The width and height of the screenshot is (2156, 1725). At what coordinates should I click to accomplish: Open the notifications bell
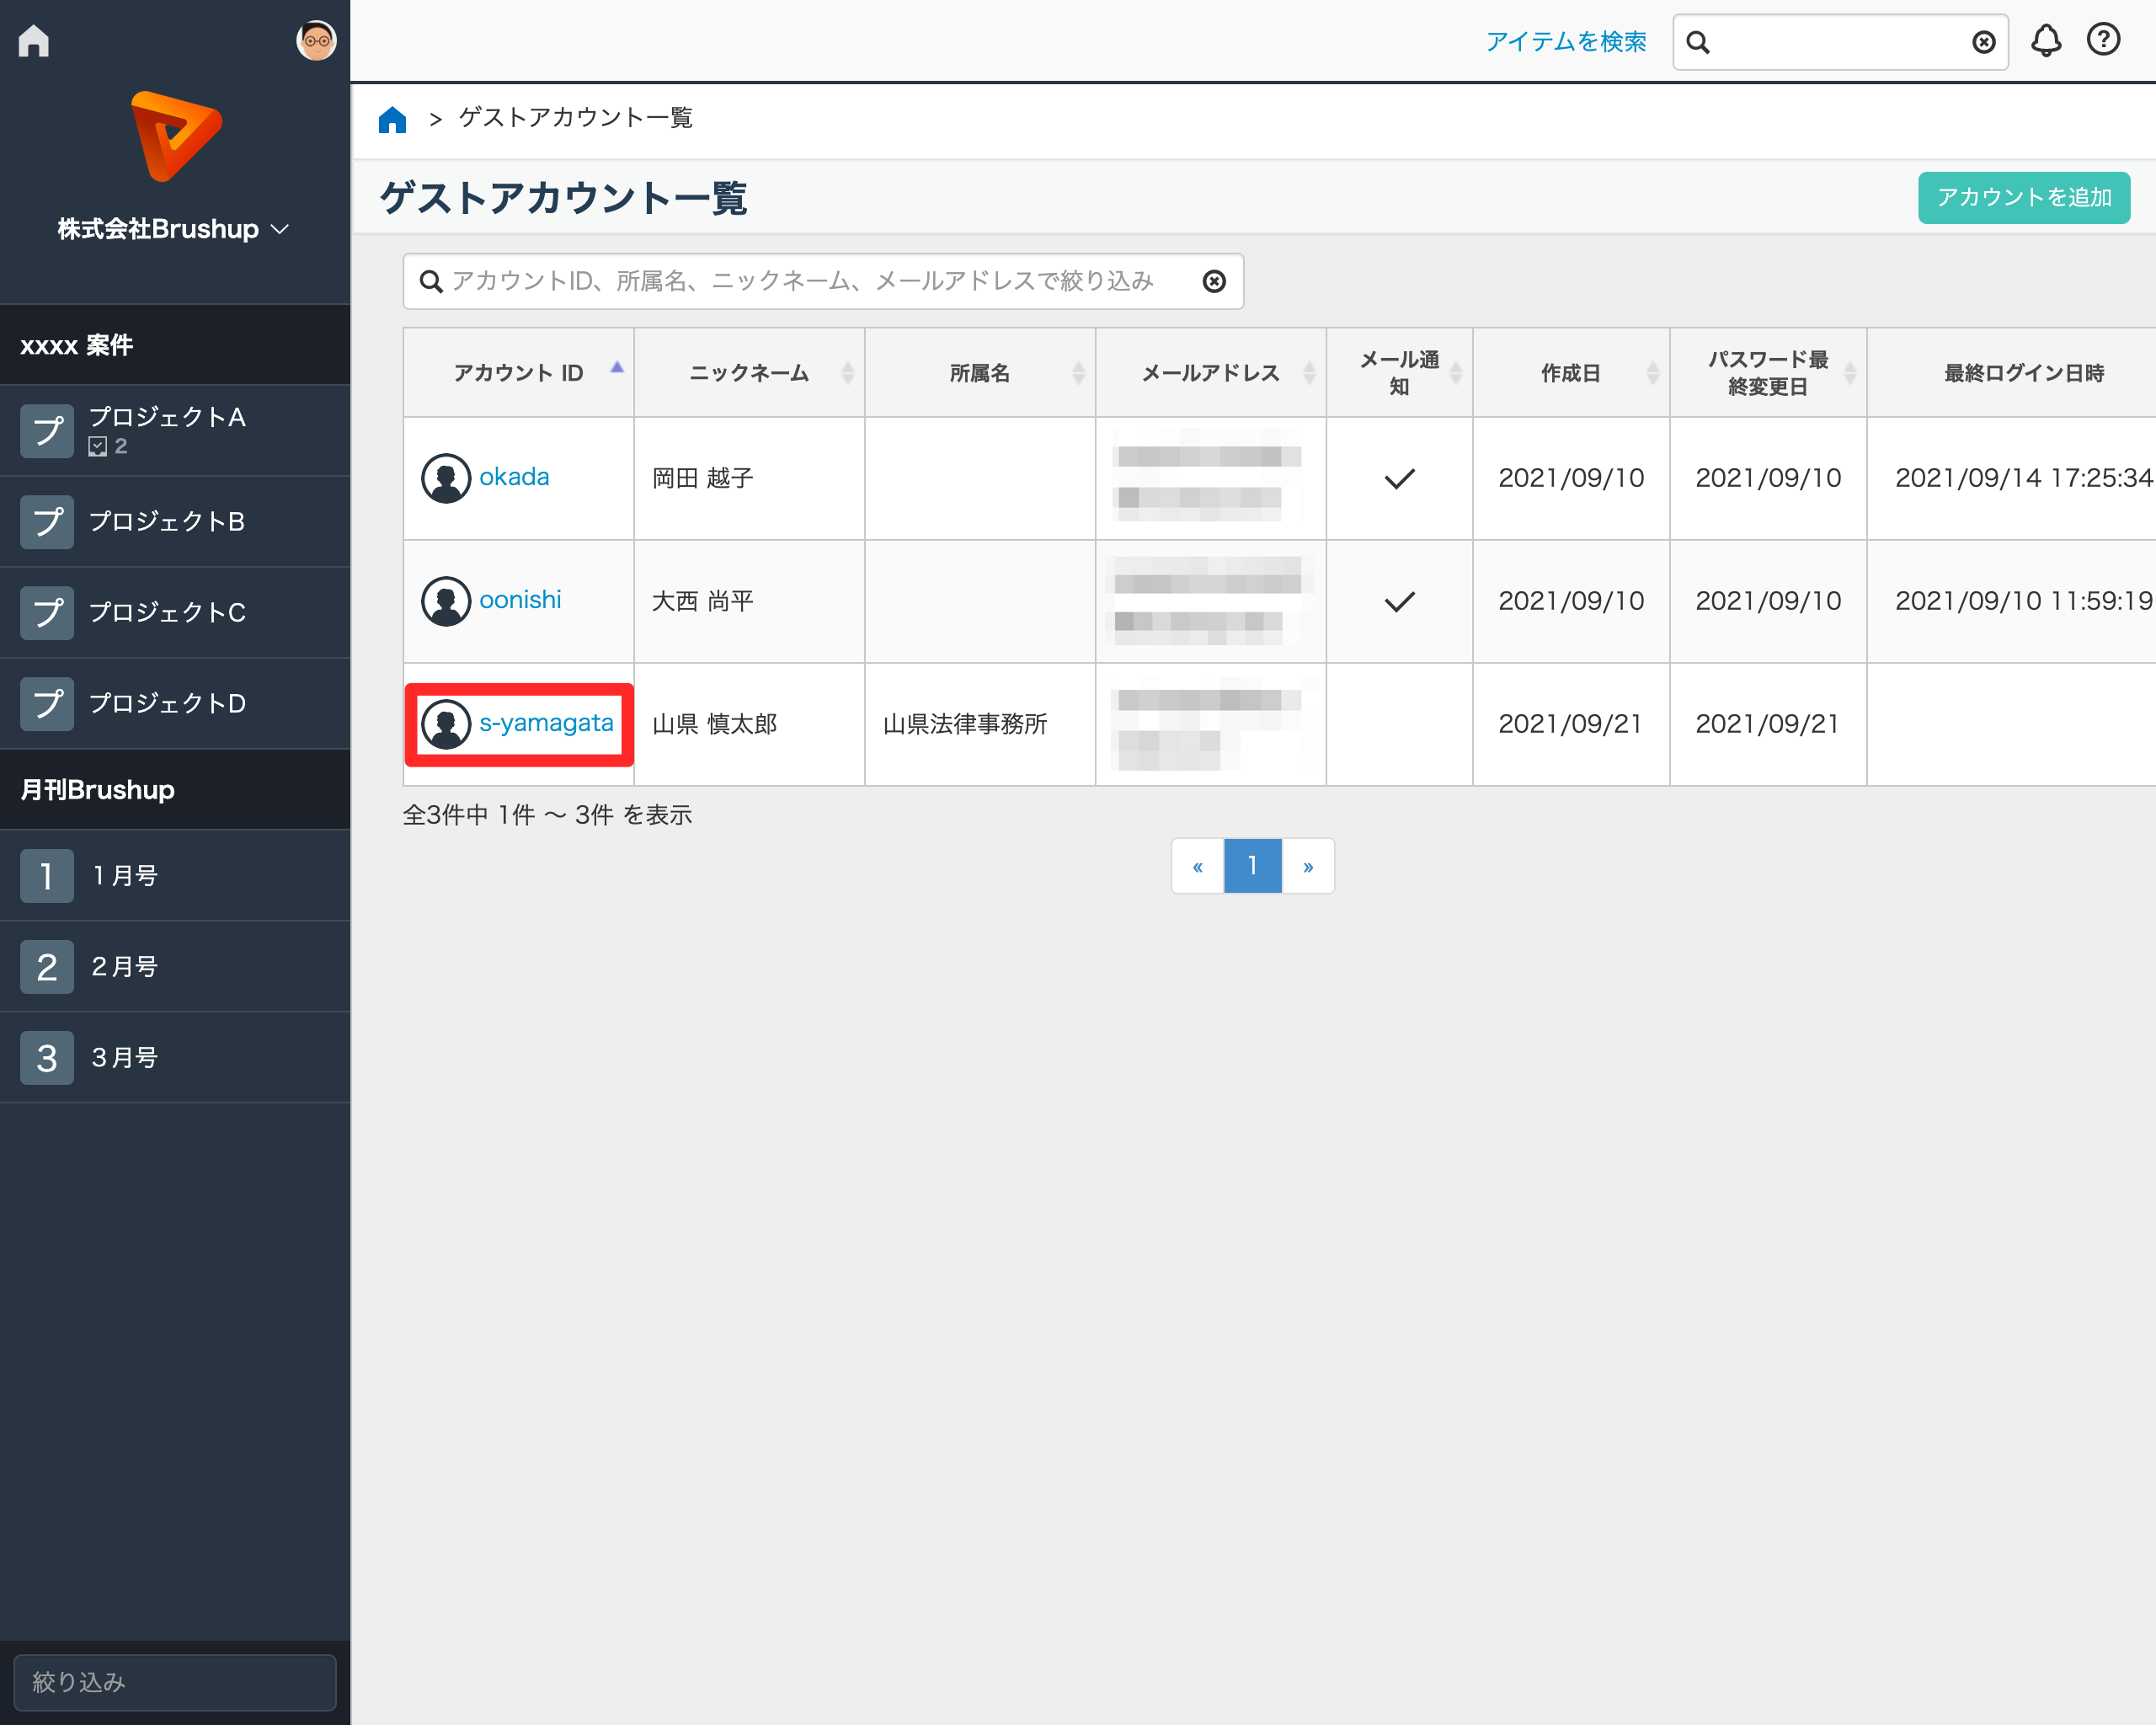[2046, 41]
